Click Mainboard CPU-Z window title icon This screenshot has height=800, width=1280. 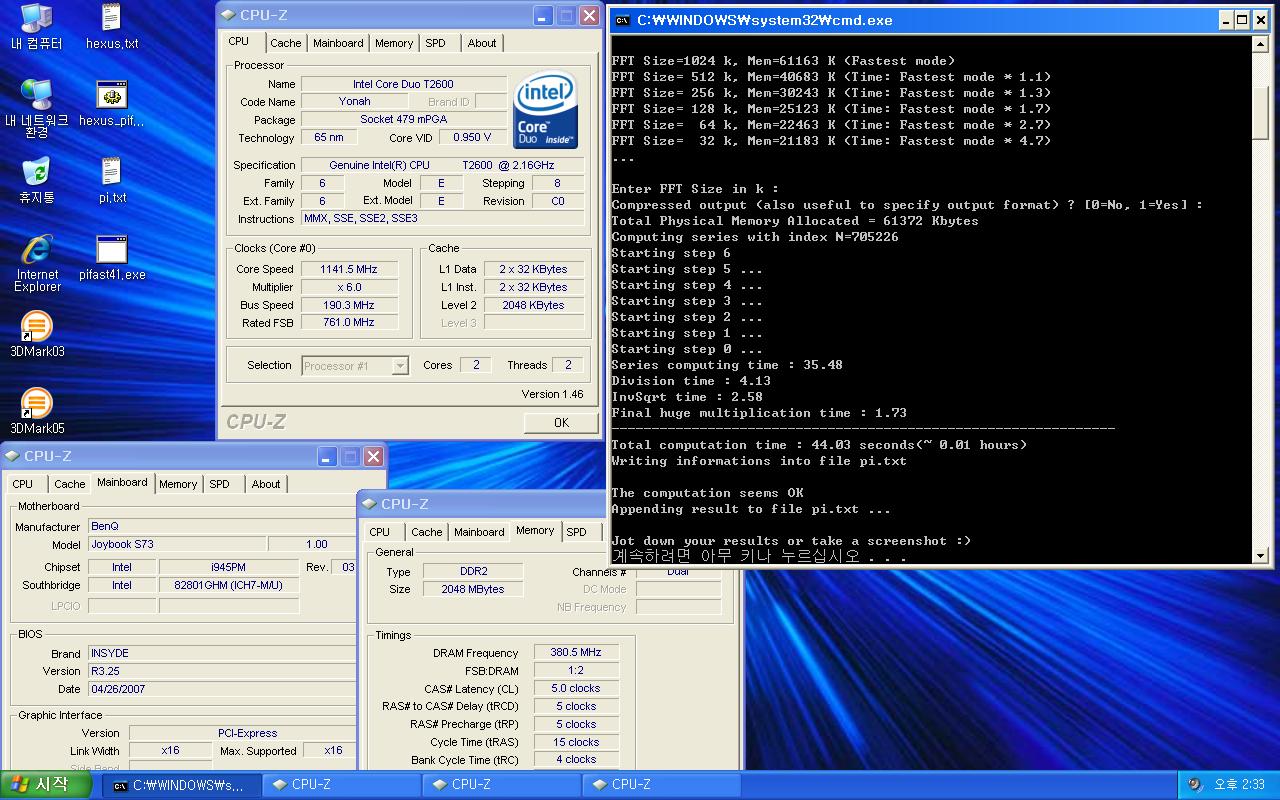[12, 456]
